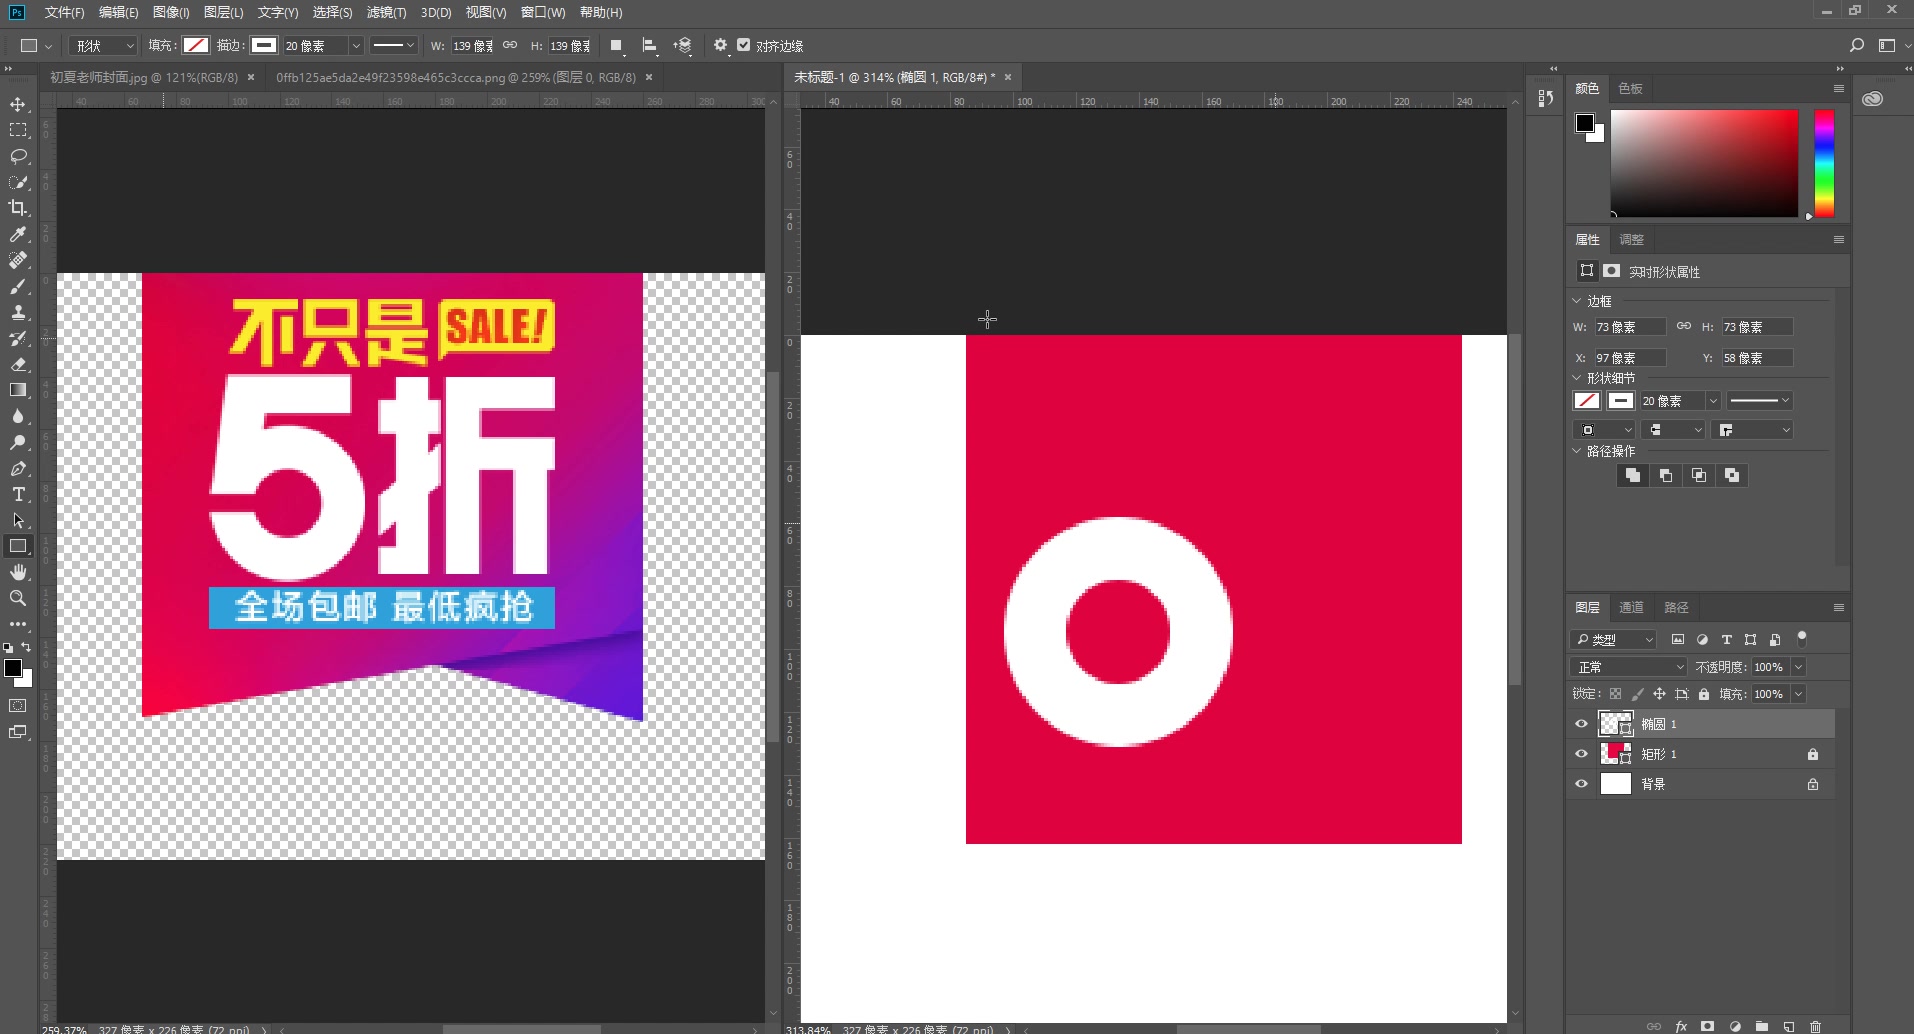1914x1034 pixels.
Task: Select the History Brush tool
Action: [x=18, y=339]
